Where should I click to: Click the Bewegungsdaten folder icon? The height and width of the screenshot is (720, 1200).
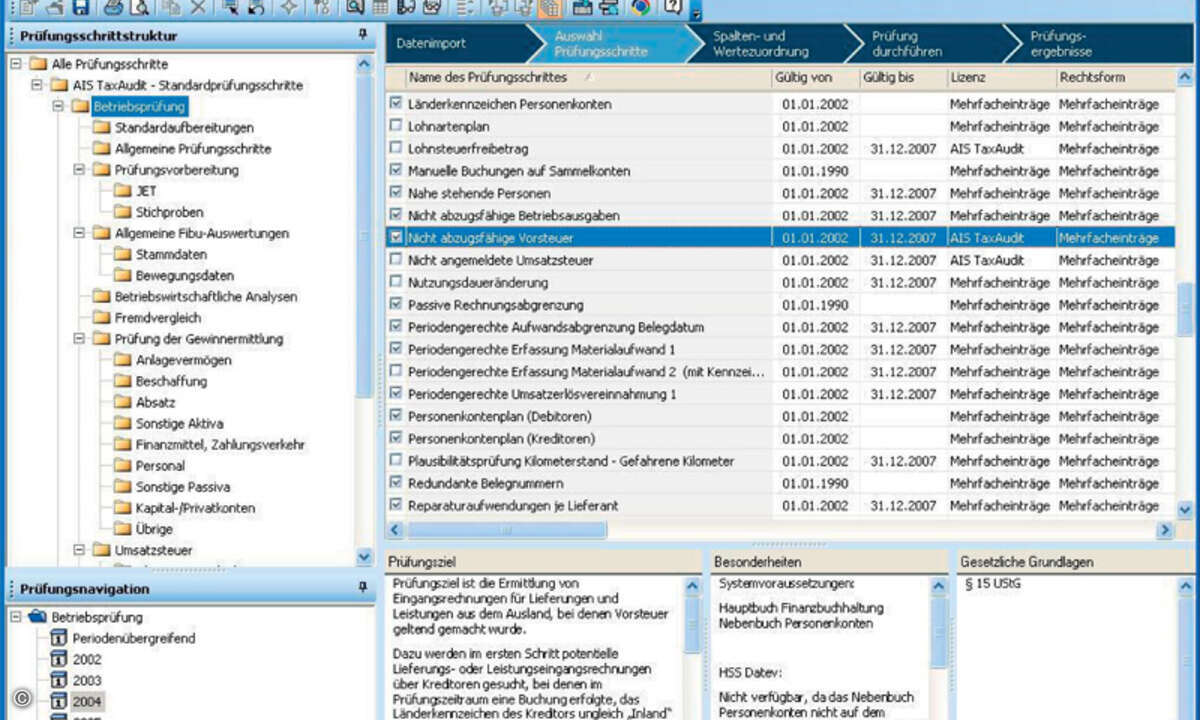coord(123,275)
